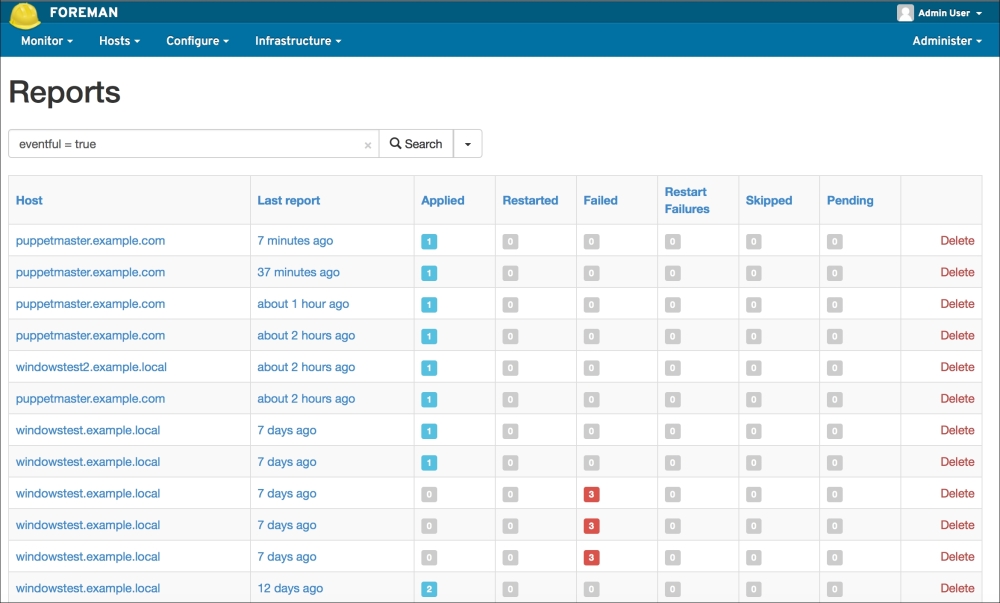
Task: Sort the table by Last report column
Action: tap(289, 200)
